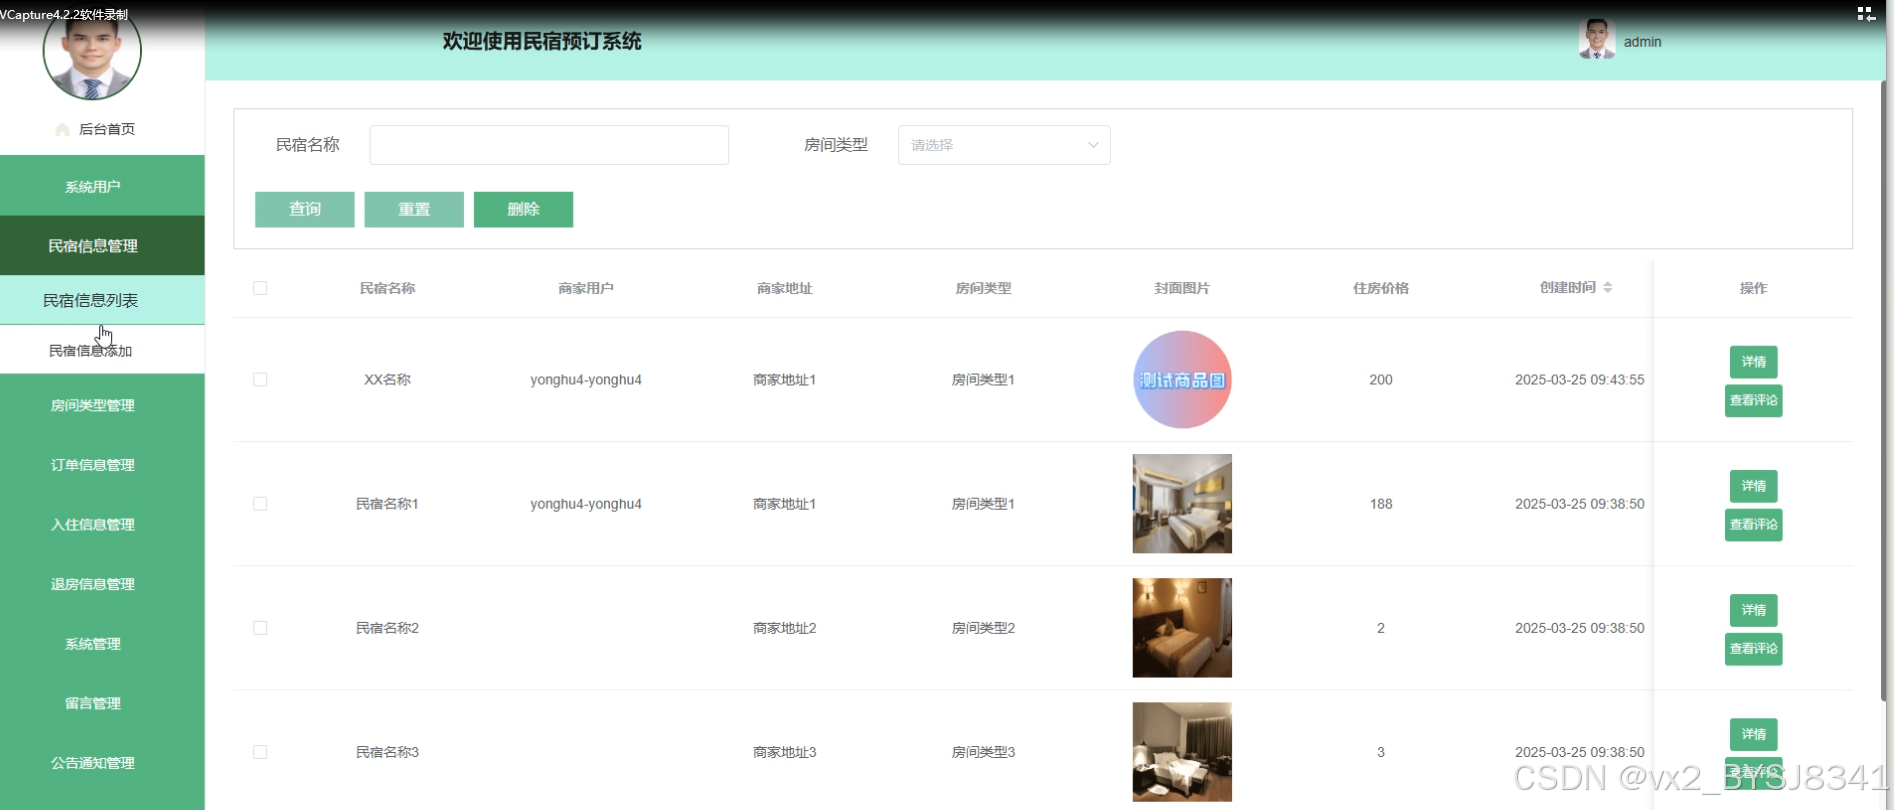Check the row for 民宿名称2

click(x=260, y=628)
